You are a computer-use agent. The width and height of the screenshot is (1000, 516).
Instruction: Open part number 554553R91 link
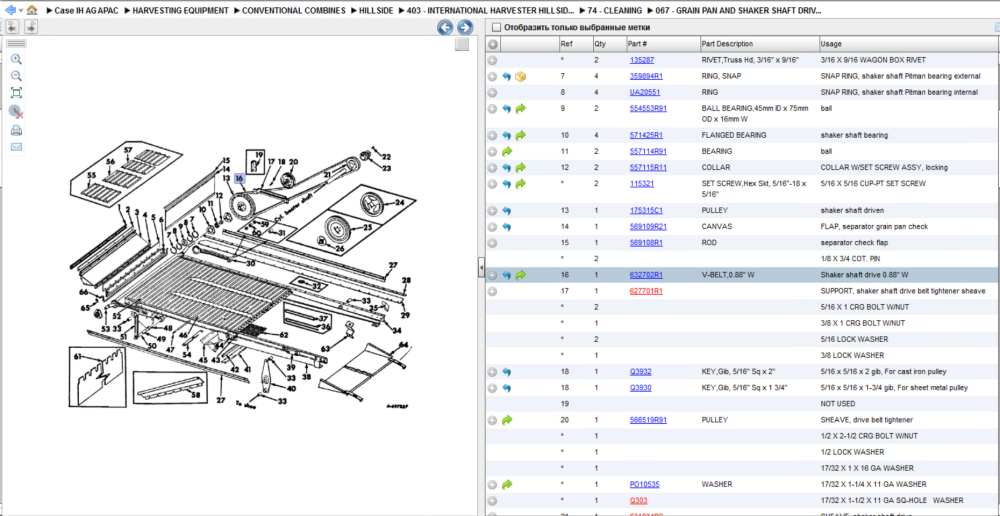click(648, 108)
